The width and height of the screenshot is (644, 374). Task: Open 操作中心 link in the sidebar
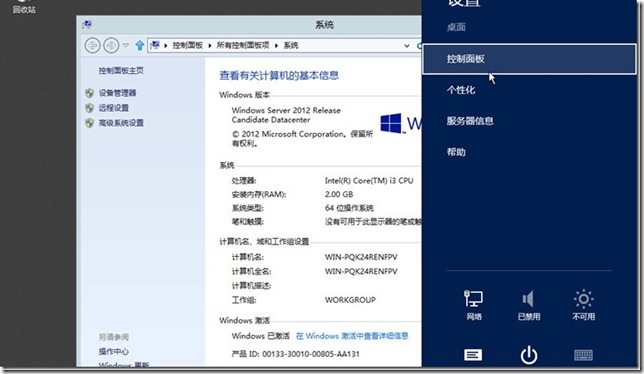(x=113, y=351)
